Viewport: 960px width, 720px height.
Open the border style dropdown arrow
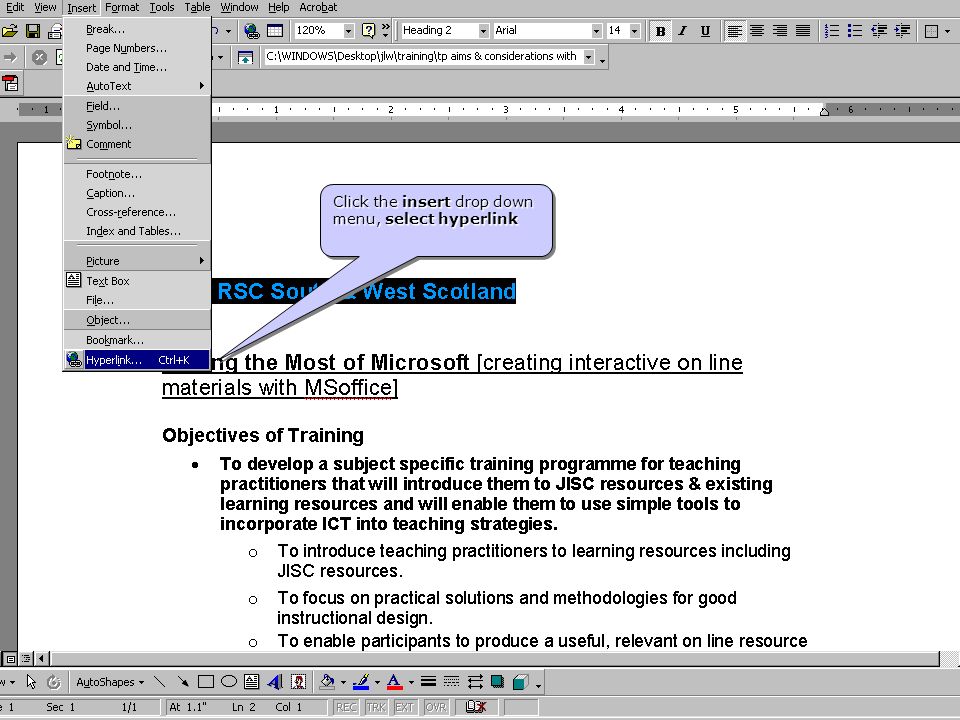tap(948, 31)
